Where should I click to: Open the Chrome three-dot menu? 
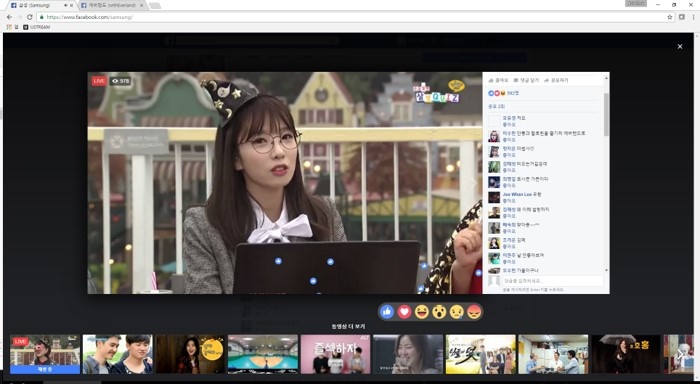[x=694, y=17]
